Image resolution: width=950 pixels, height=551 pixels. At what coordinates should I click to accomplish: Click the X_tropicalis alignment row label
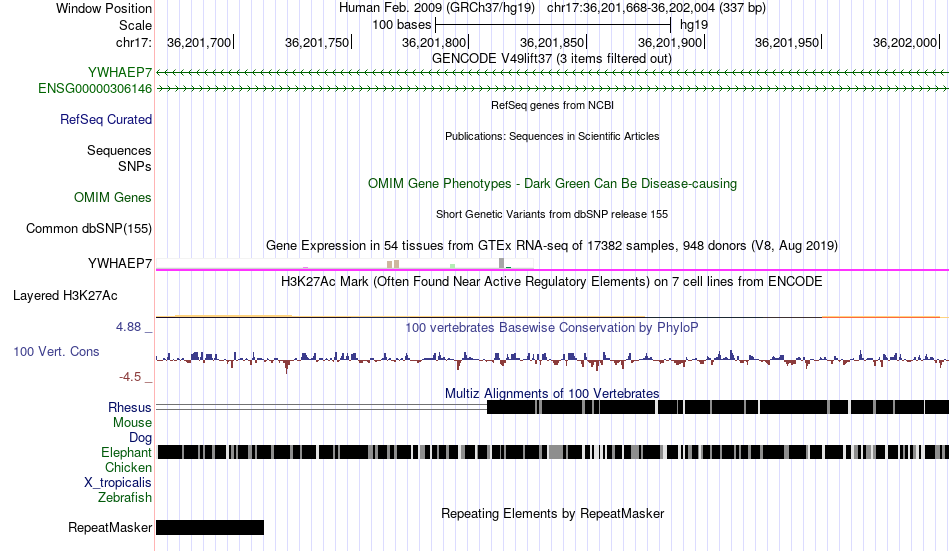tap(118, 483)
